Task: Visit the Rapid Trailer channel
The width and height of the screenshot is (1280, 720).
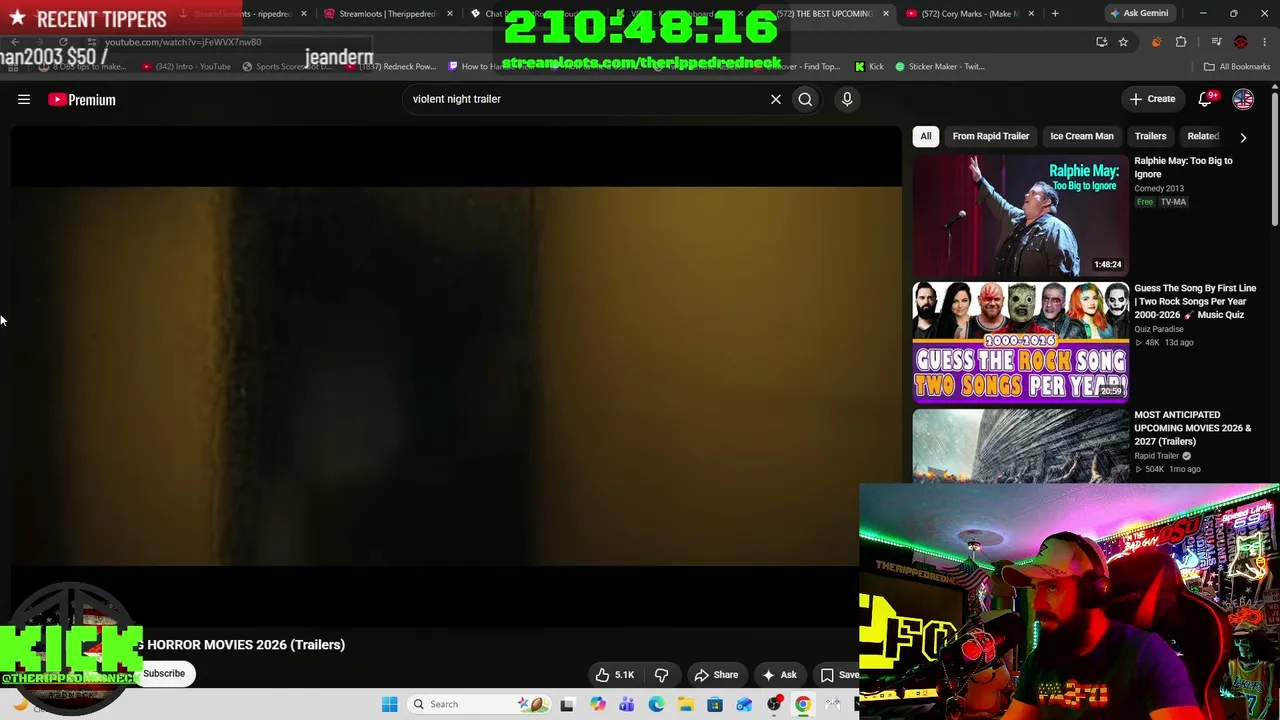Action: [1156, 456]
